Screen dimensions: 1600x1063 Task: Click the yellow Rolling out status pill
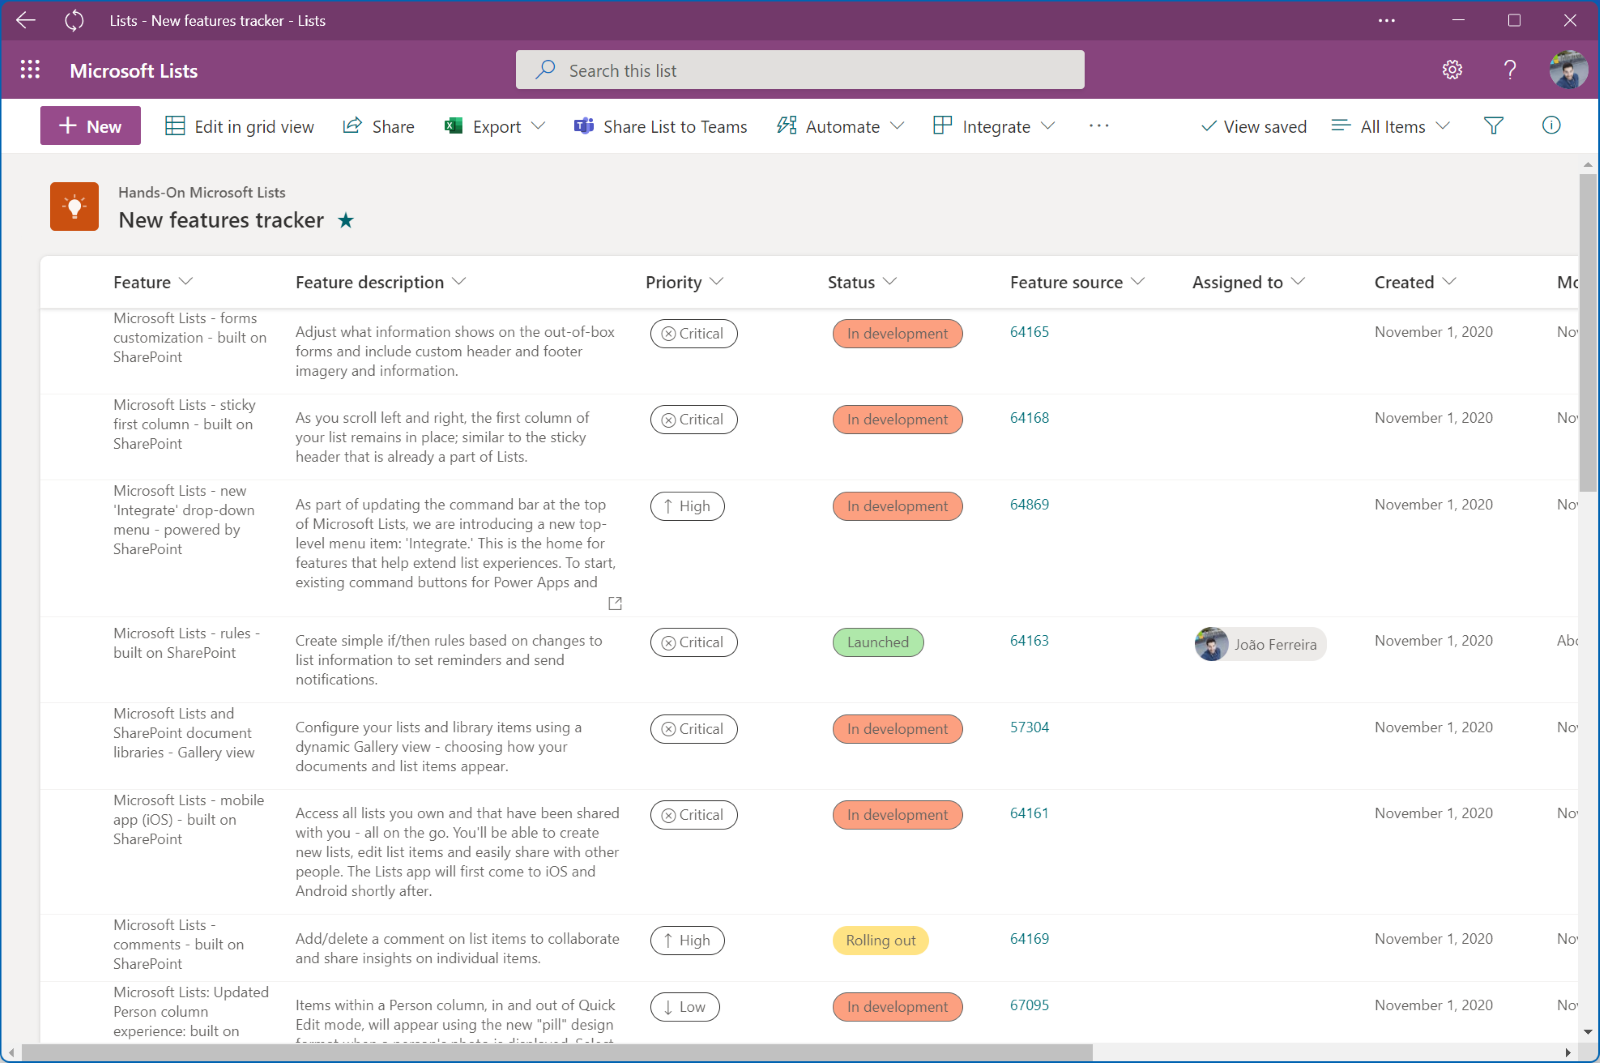pyautogui.click(x=881, y=941)
